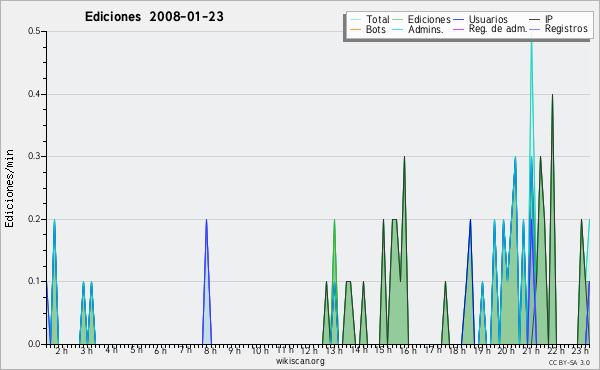
Task: Click the 8 h label on the time axis
Action: (x=210, y=350)
